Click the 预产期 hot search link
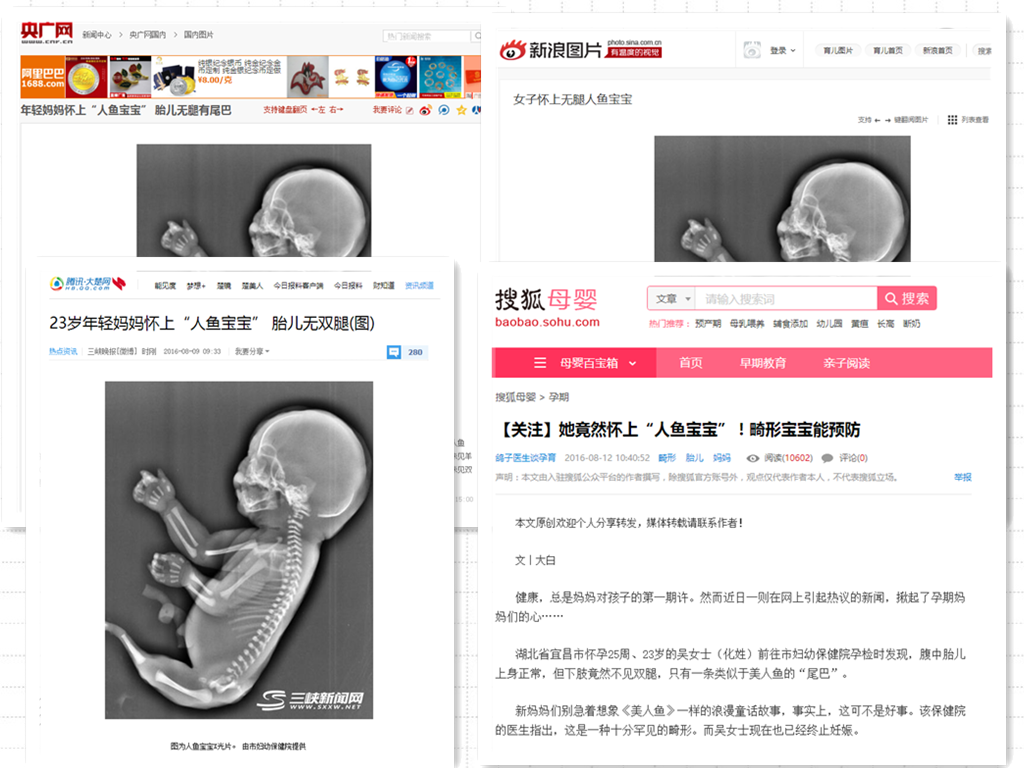The image size is (1024, 768). [x=708, y=323]
